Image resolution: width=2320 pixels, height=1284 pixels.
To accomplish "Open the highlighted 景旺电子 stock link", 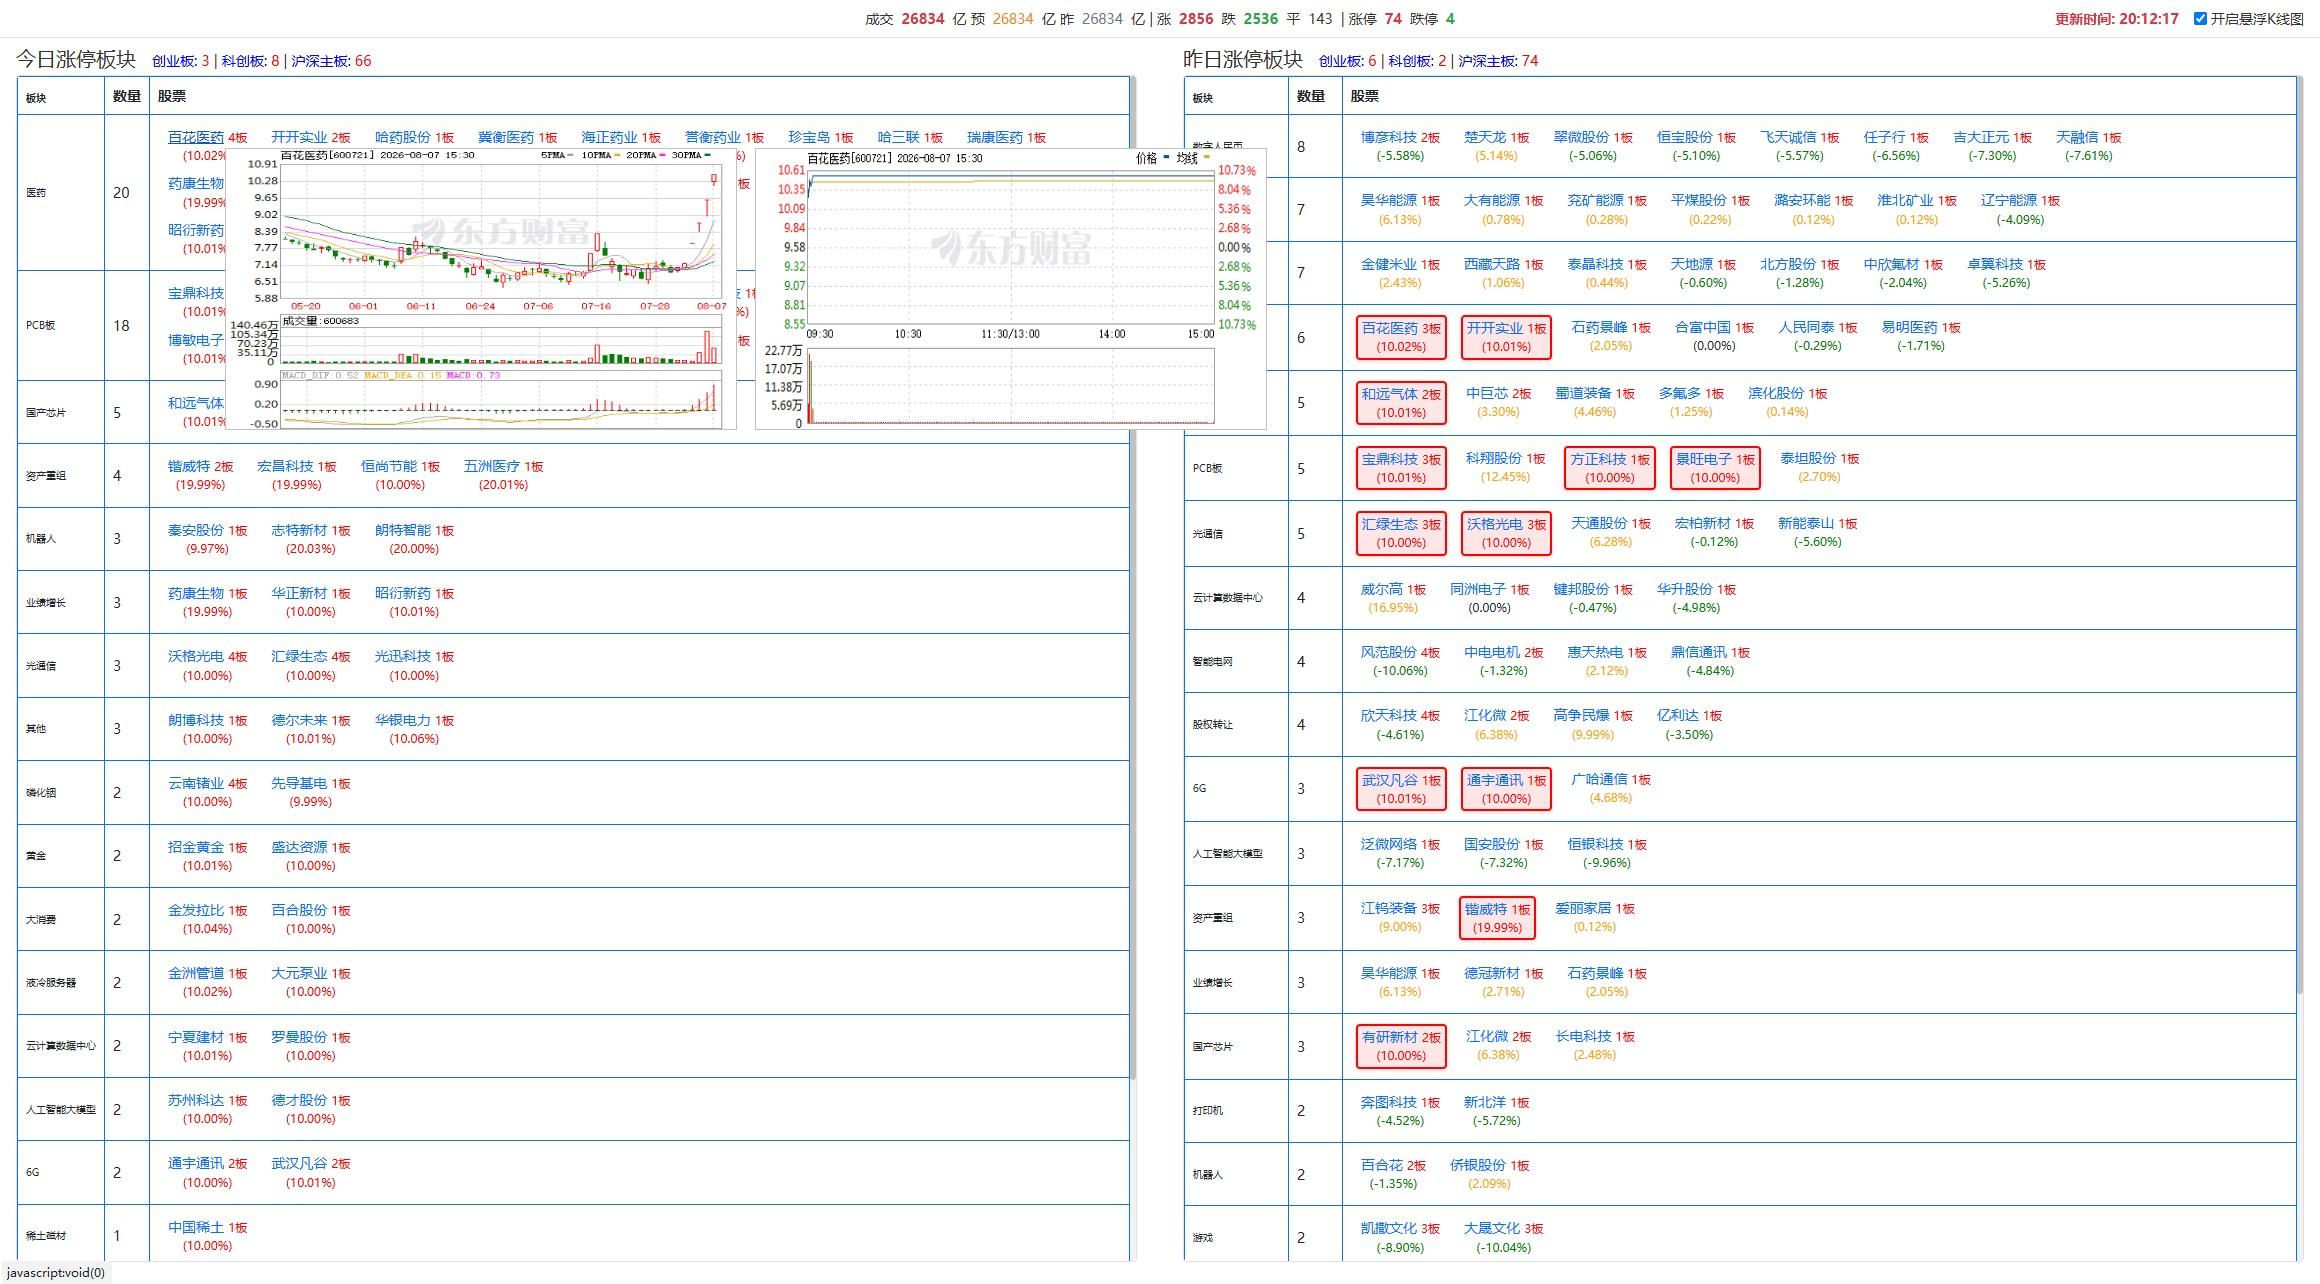I will click(1704, 459).
